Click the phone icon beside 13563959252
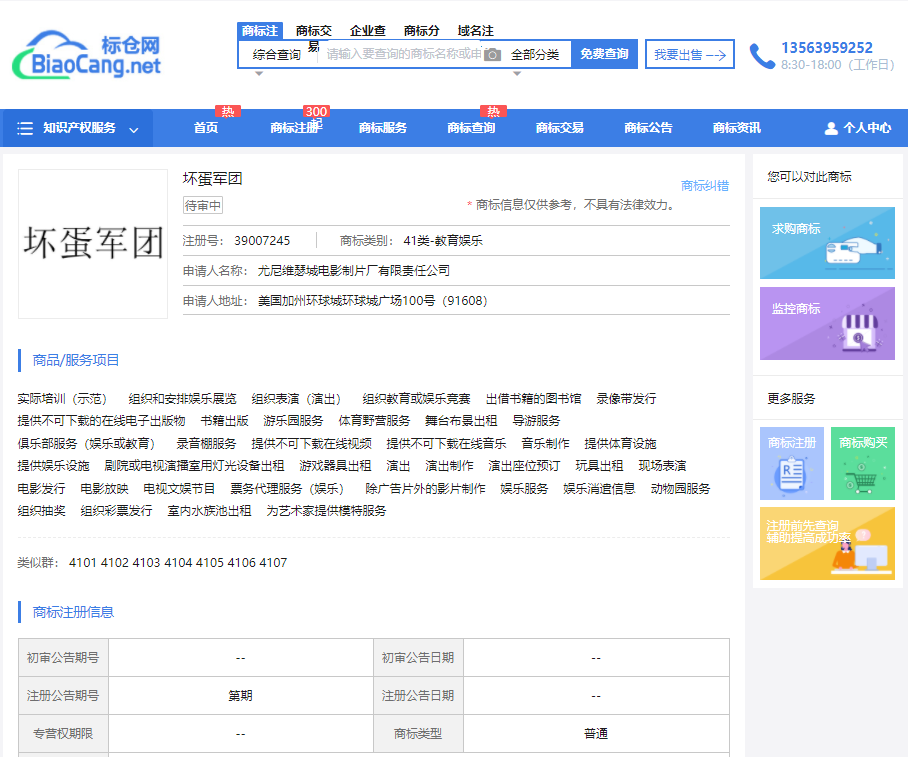 pyautogui.click(x=761, y=56)
